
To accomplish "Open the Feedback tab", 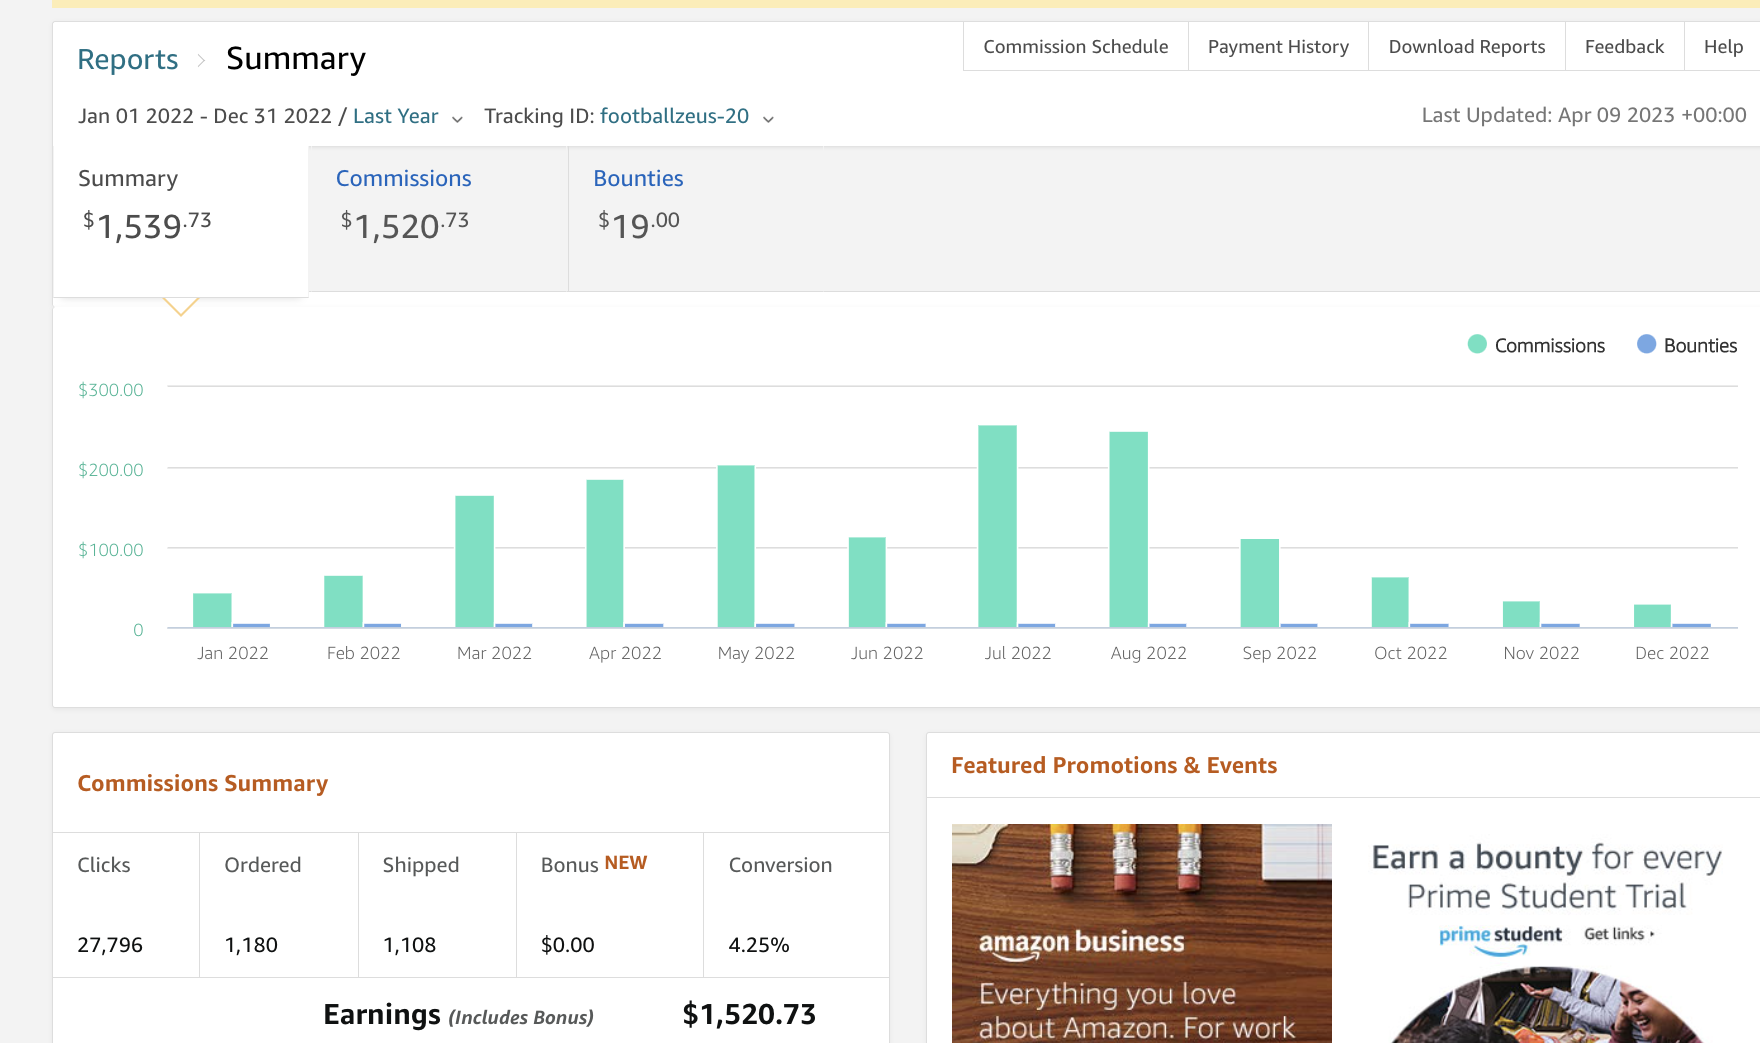I will pos(1624,47).
